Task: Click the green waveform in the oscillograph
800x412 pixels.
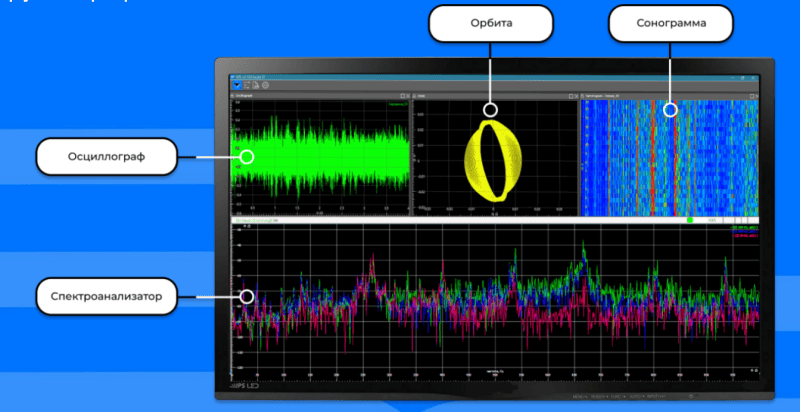Action: click(320, 155)
